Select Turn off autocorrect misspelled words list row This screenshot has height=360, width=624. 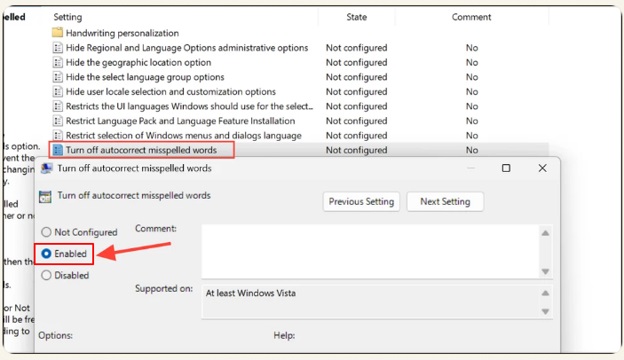click(141, 150)
